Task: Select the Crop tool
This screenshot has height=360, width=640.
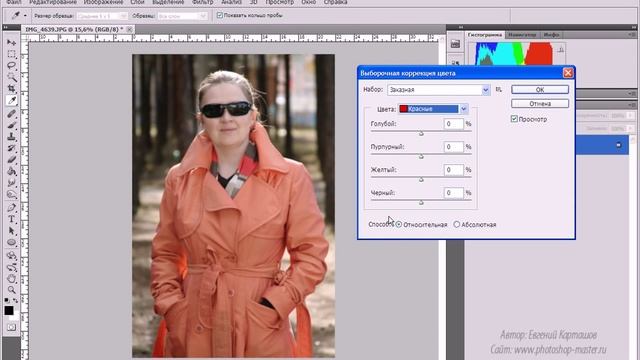Action: pyautogui.click(x=11, y=89)
